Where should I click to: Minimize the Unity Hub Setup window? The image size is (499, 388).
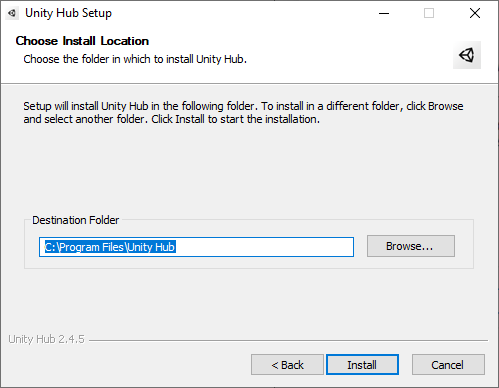pyautogui.click(x=384, y=13)
